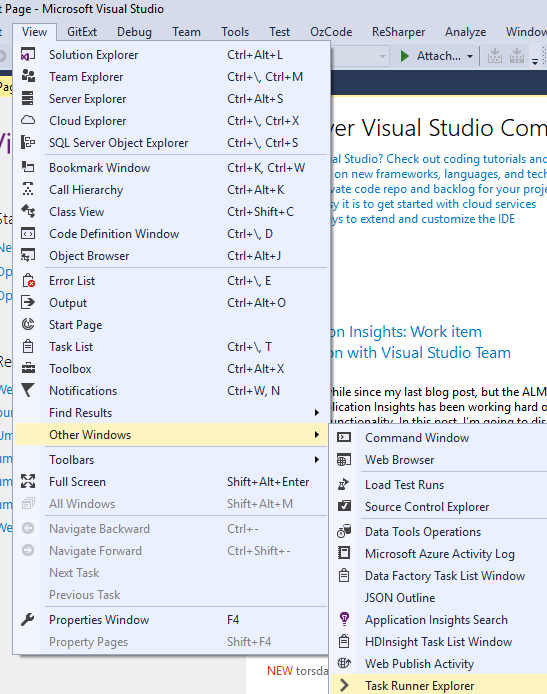Viewport: 547px width, 694px height.
Task: Click the SQL Server Object Explorer icon
Action: coord(28,143)
